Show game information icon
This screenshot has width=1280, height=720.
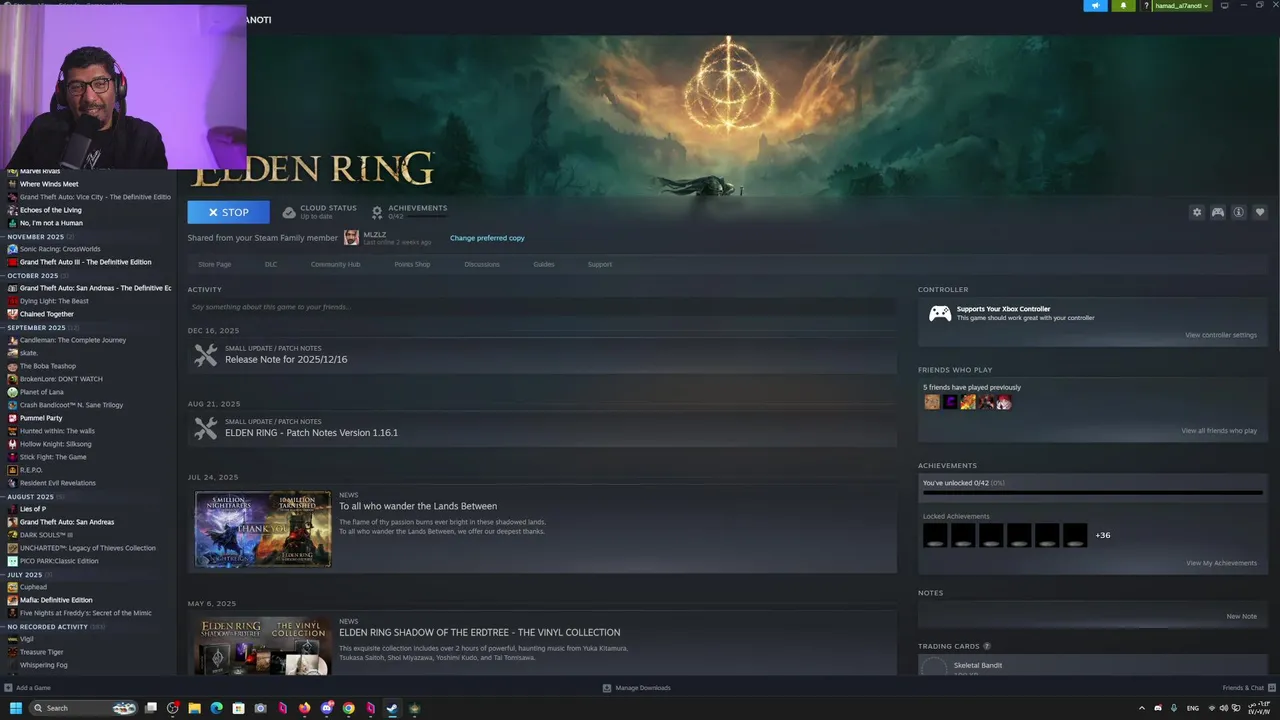(x=1239, y=212)
